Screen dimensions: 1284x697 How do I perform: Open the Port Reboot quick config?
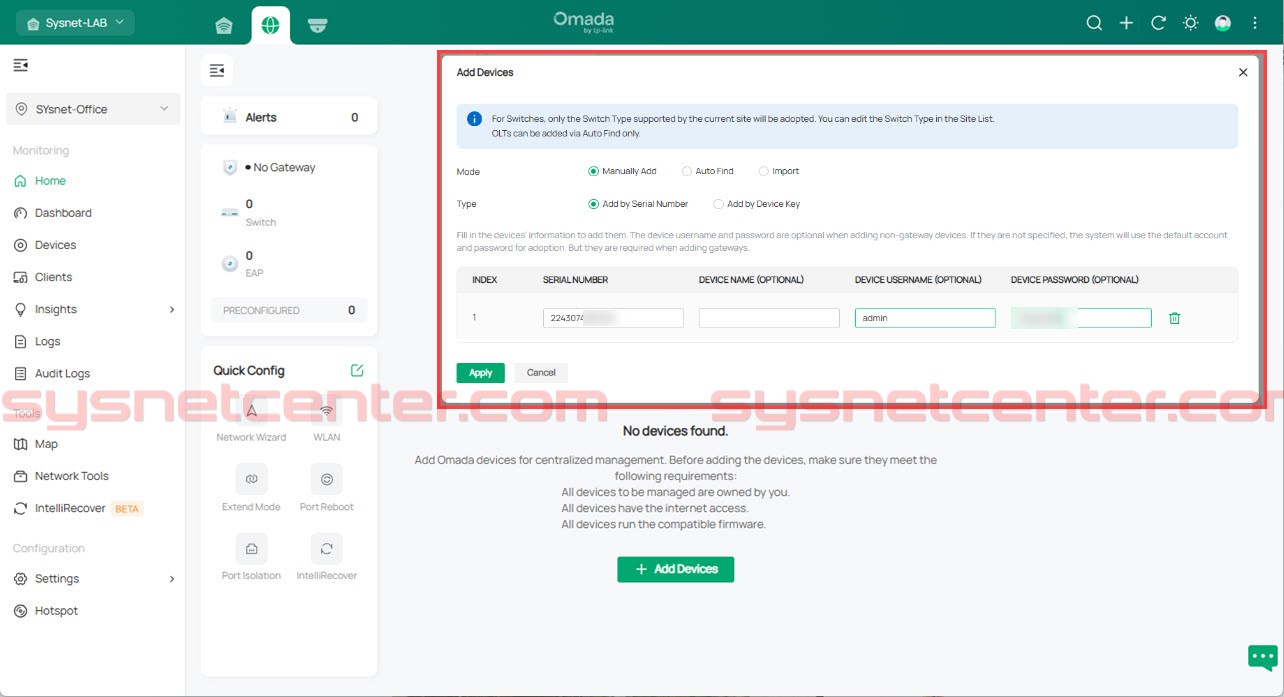(326, 480)
